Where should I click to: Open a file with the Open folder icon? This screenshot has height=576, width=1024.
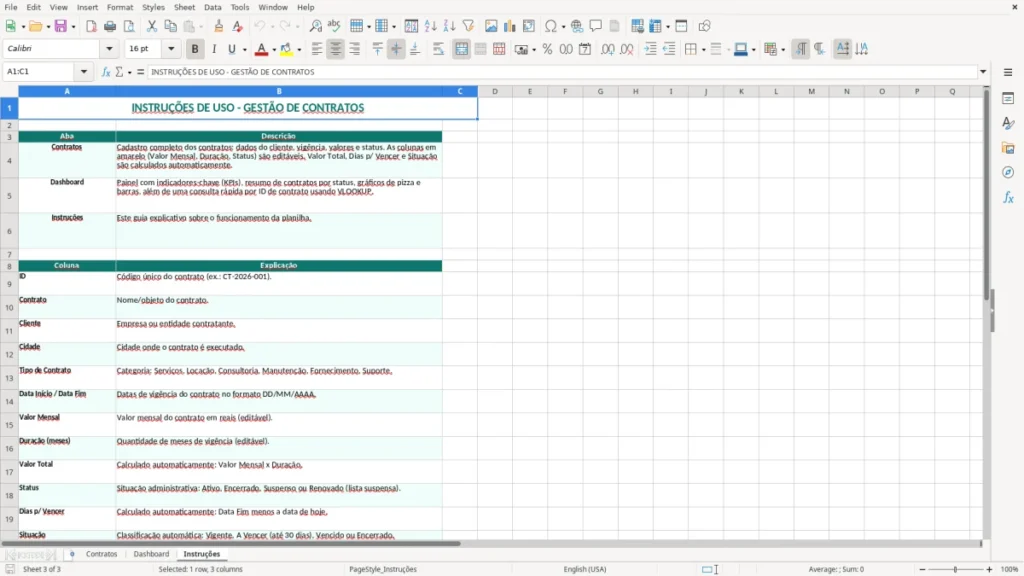point(35,26)
